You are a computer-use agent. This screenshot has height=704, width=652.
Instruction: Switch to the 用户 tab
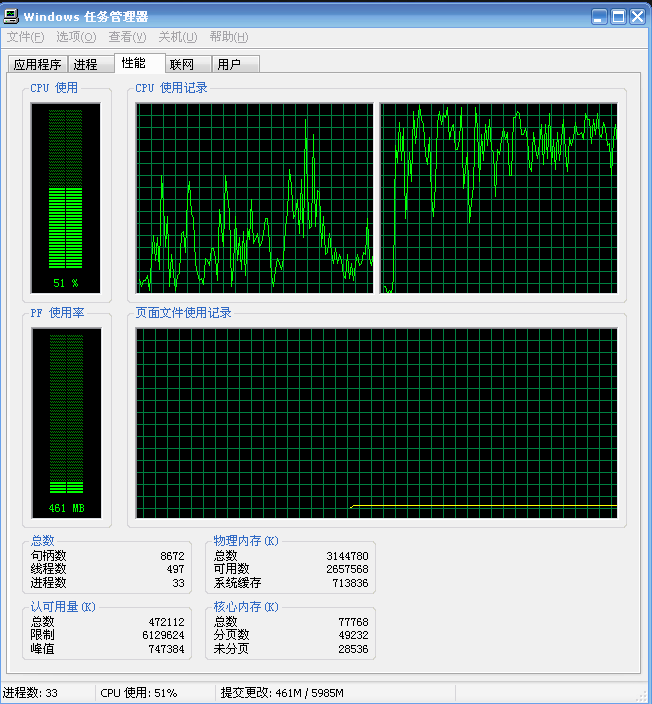[236, 64]
